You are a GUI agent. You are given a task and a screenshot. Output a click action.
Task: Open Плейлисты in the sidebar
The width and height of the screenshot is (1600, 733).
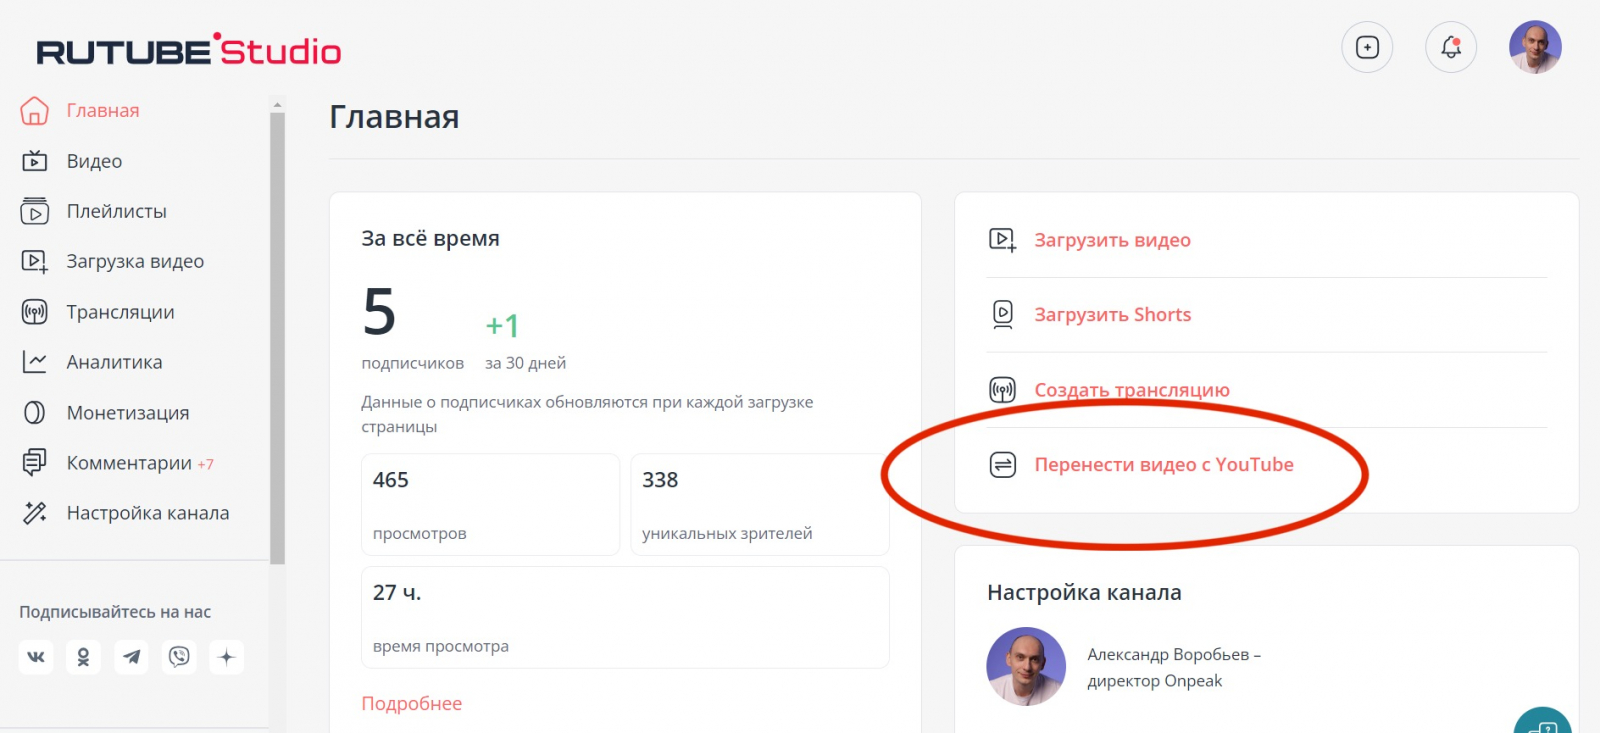(116, 211)
